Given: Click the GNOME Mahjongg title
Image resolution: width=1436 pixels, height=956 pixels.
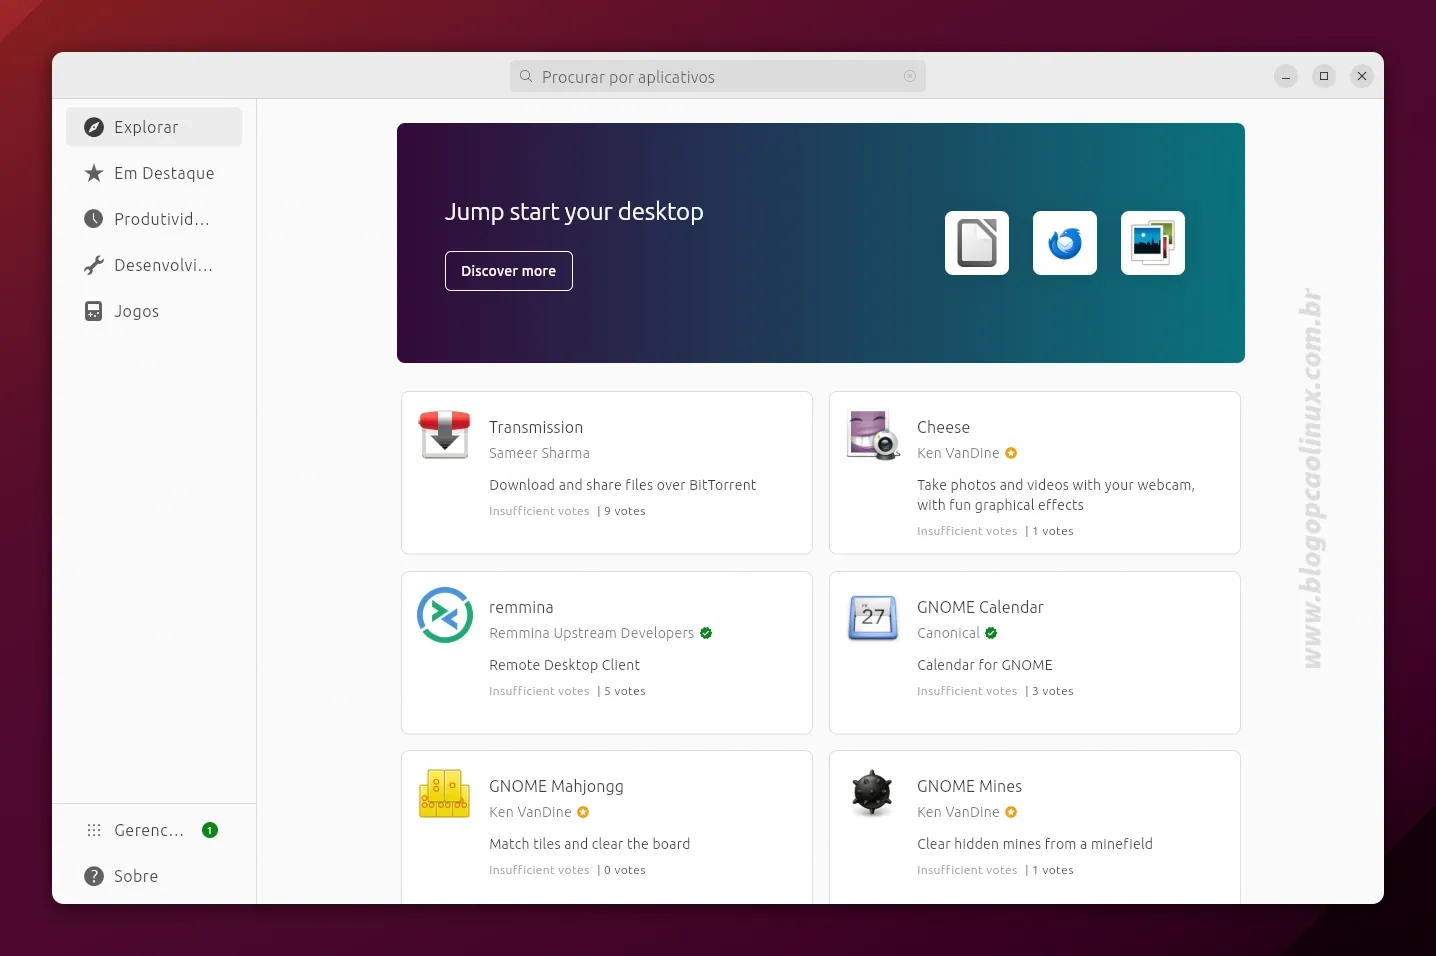Looking at the screenshot, I should pyautogui.click(x=556, y=786).
